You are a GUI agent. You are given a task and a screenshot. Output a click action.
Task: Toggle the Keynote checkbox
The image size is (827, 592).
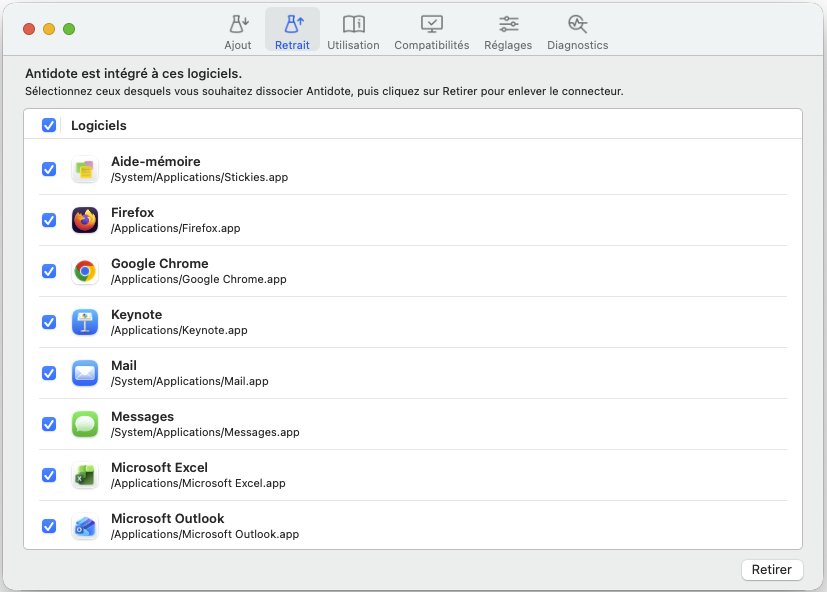(49, 322)
